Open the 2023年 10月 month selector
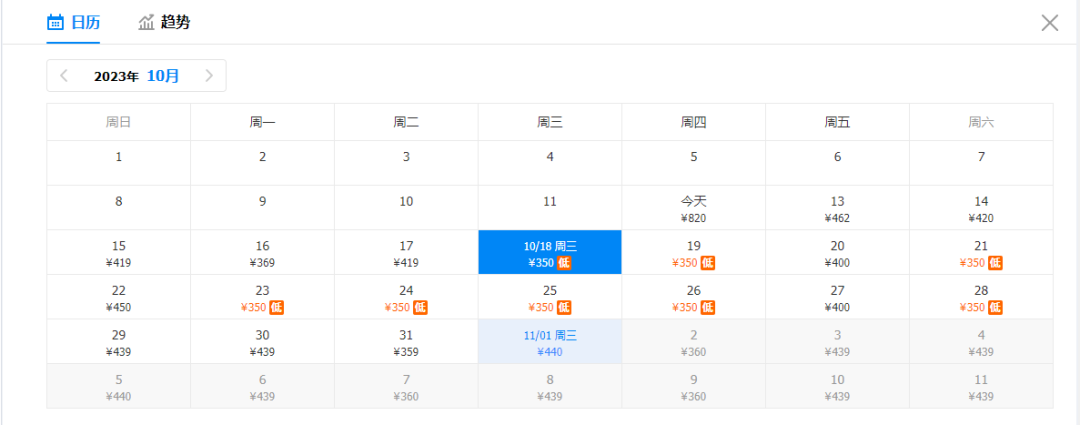1080x425 pixels. click(x=136, y=76)
